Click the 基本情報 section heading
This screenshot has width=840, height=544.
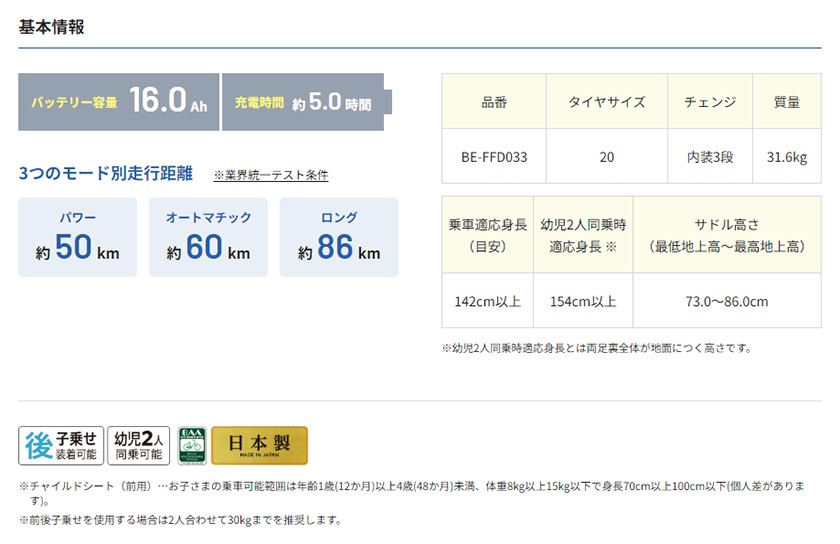[x=51, y=27]
